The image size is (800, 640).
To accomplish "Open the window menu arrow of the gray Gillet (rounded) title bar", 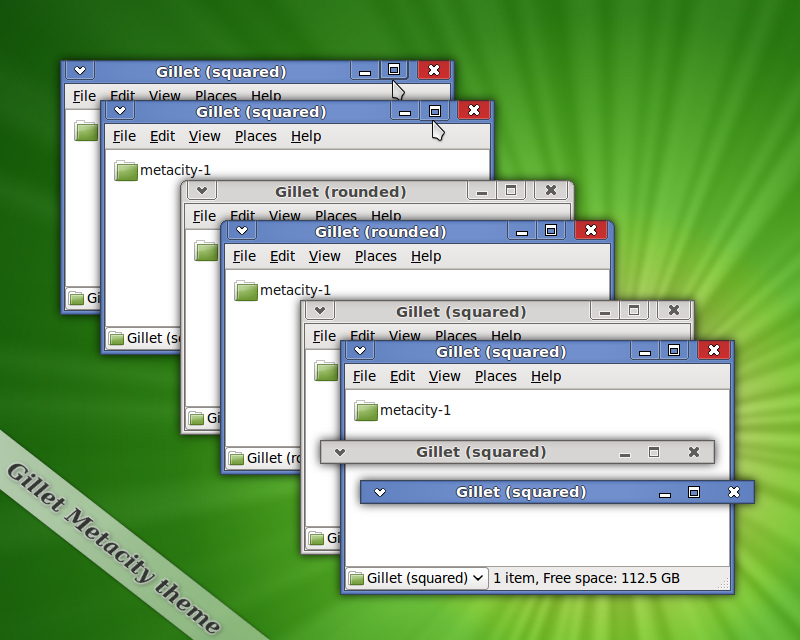I will 202,190.
